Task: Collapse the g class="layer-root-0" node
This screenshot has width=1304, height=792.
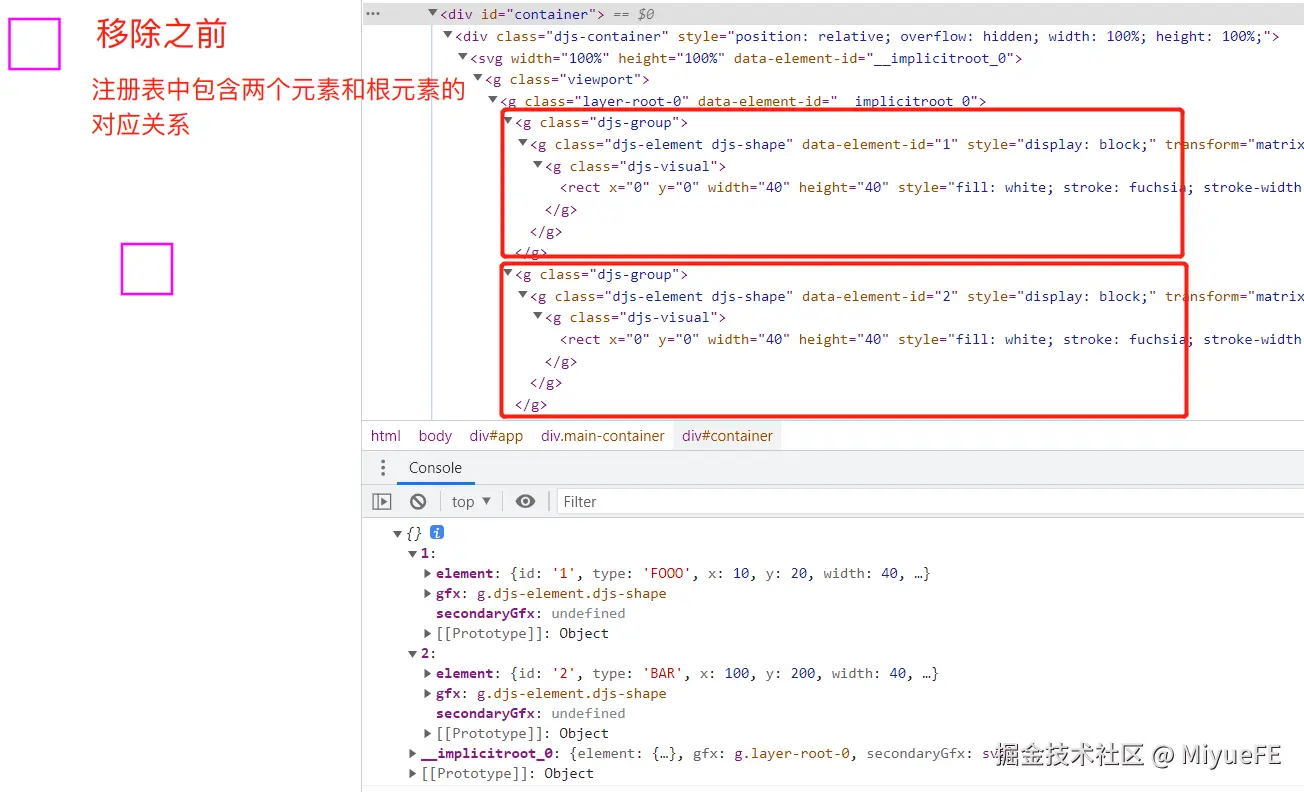Action: pos(493,101)
